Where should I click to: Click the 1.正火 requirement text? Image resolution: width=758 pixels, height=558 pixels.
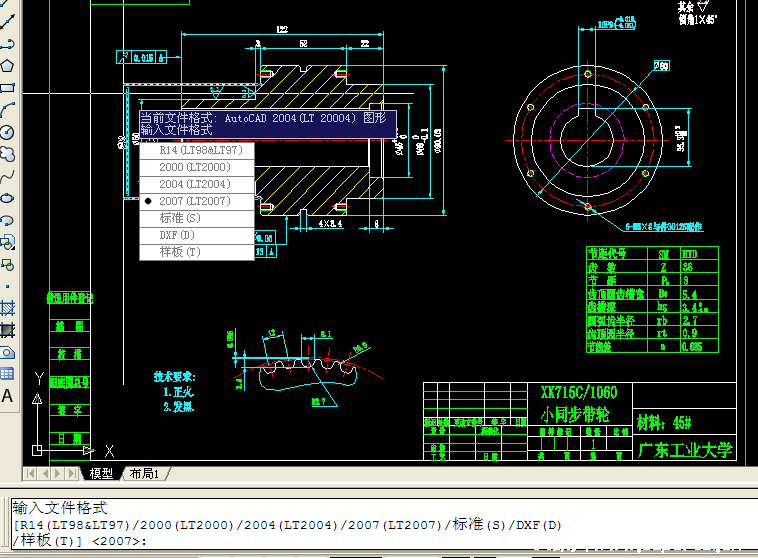[x=178, y=392]
